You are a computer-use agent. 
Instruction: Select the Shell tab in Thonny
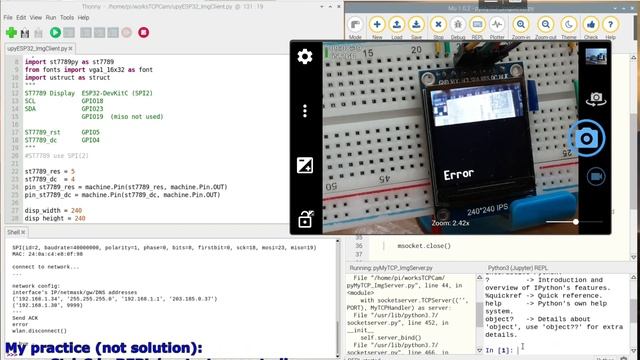(x=13, y=232)
